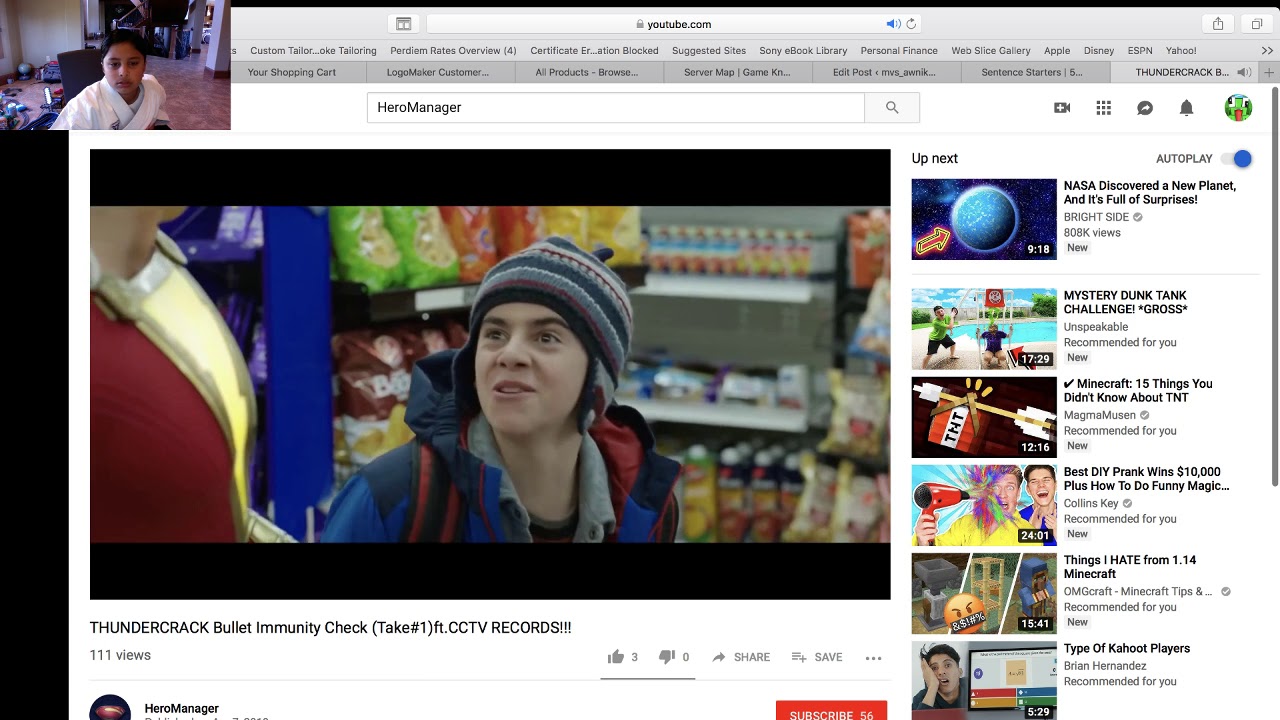Image resolution: width=1280 pixels, height=720 pixels.
Task: Open the three-dot more actions menu
Action: click(873, 658)
